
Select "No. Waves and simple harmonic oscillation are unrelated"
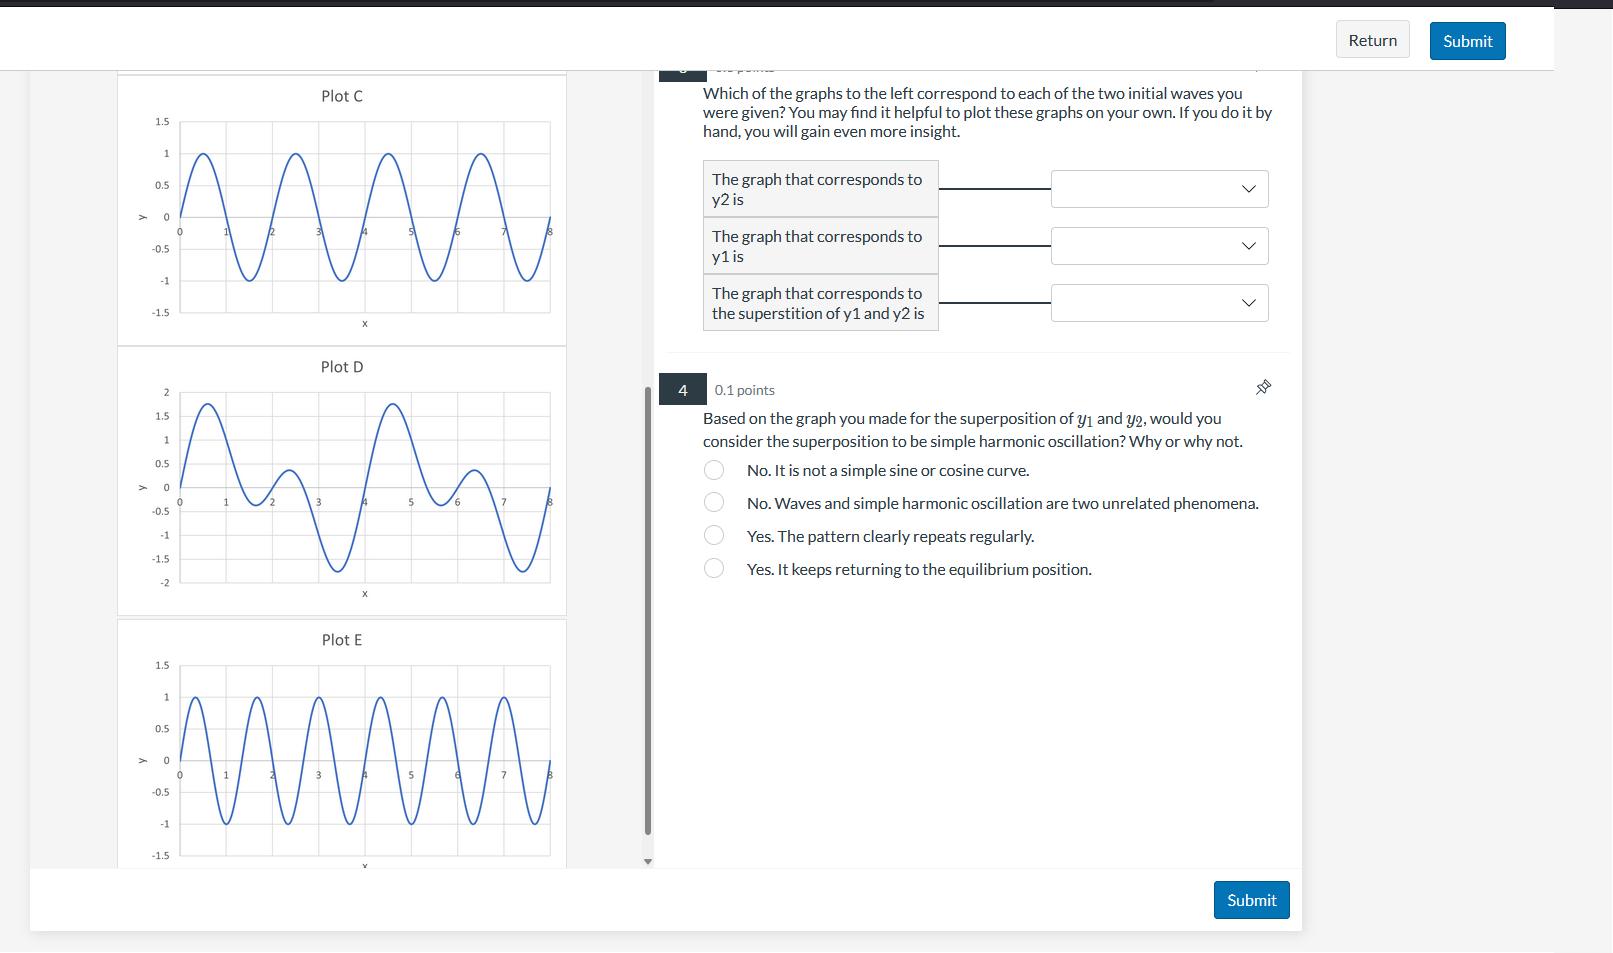point(713,502)
